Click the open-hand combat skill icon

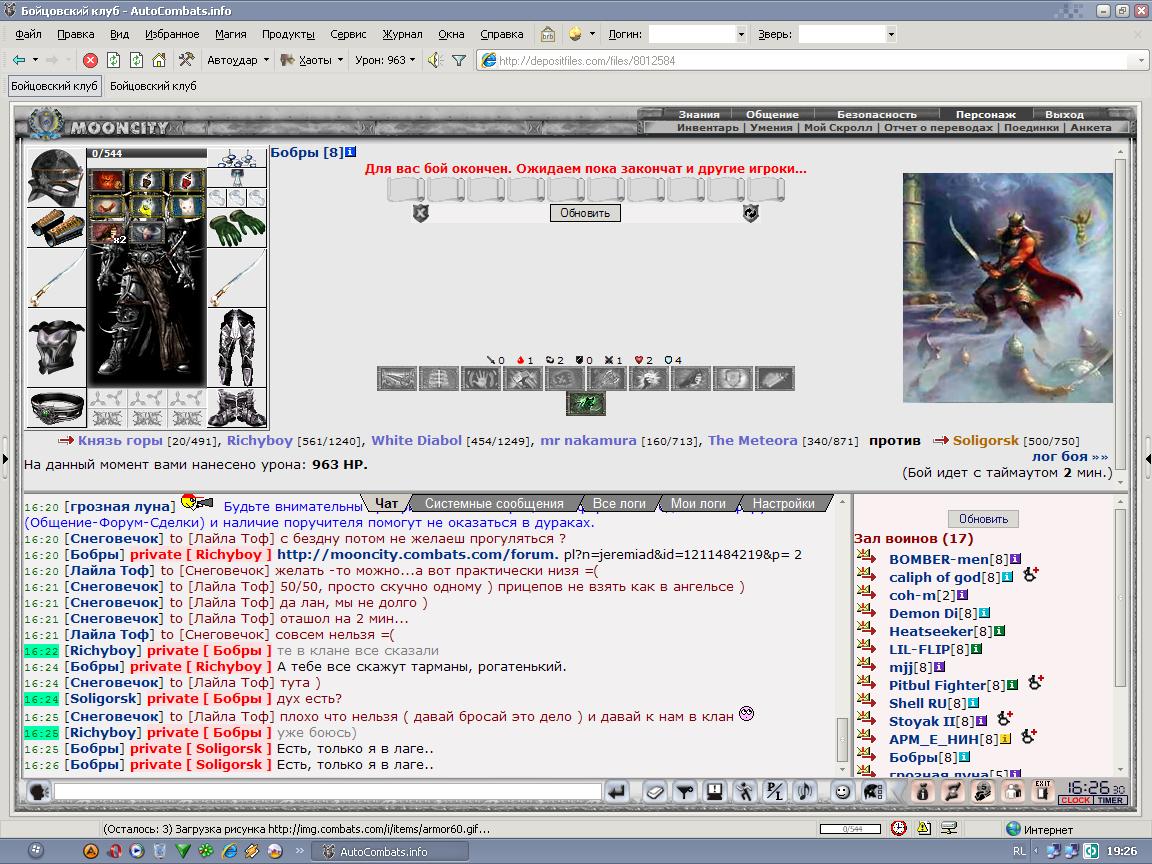(480, 378)
